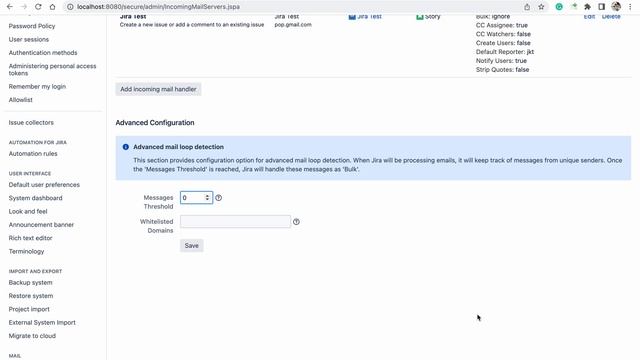640x360 pixels.
Task: Edit the Jira Test mail handler
Action: [589, 17]
